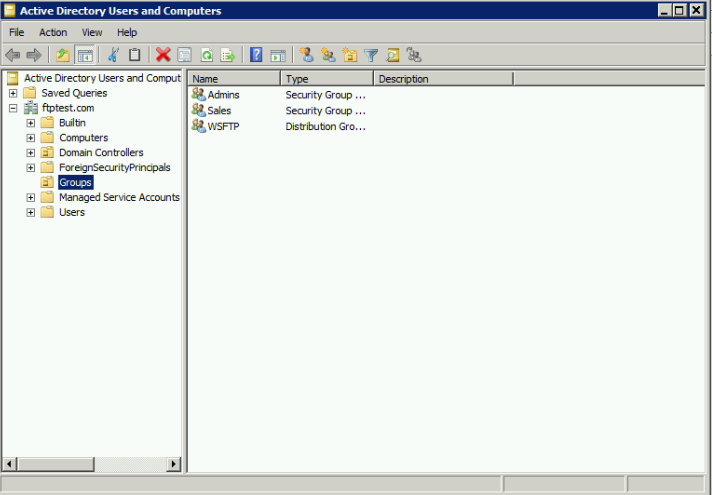This screenshot has width=712, height=495.
Task: Click the Sales group icon
Action: 198,110
